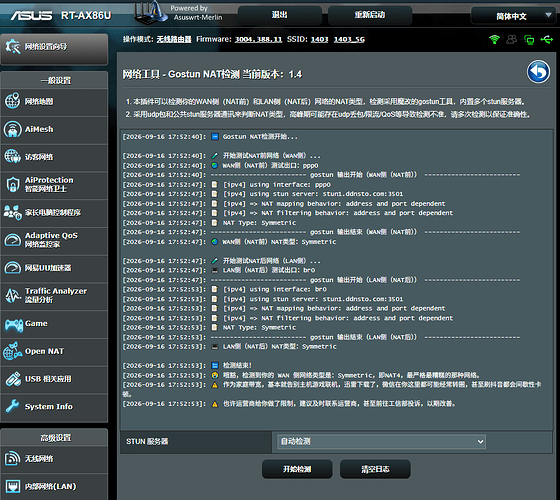Click the green WiFi status icon
Image resolution: width=560 pixels, height=500 pixels.
coord(495,39)
